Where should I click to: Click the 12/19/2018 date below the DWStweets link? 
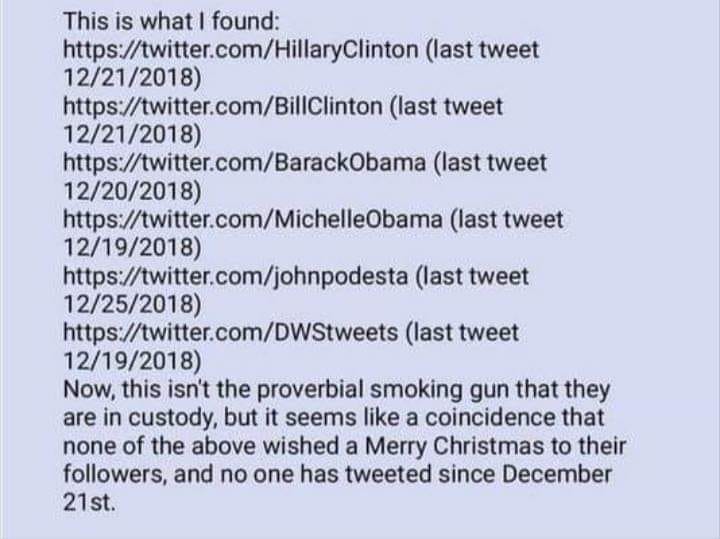coord(132,359)
